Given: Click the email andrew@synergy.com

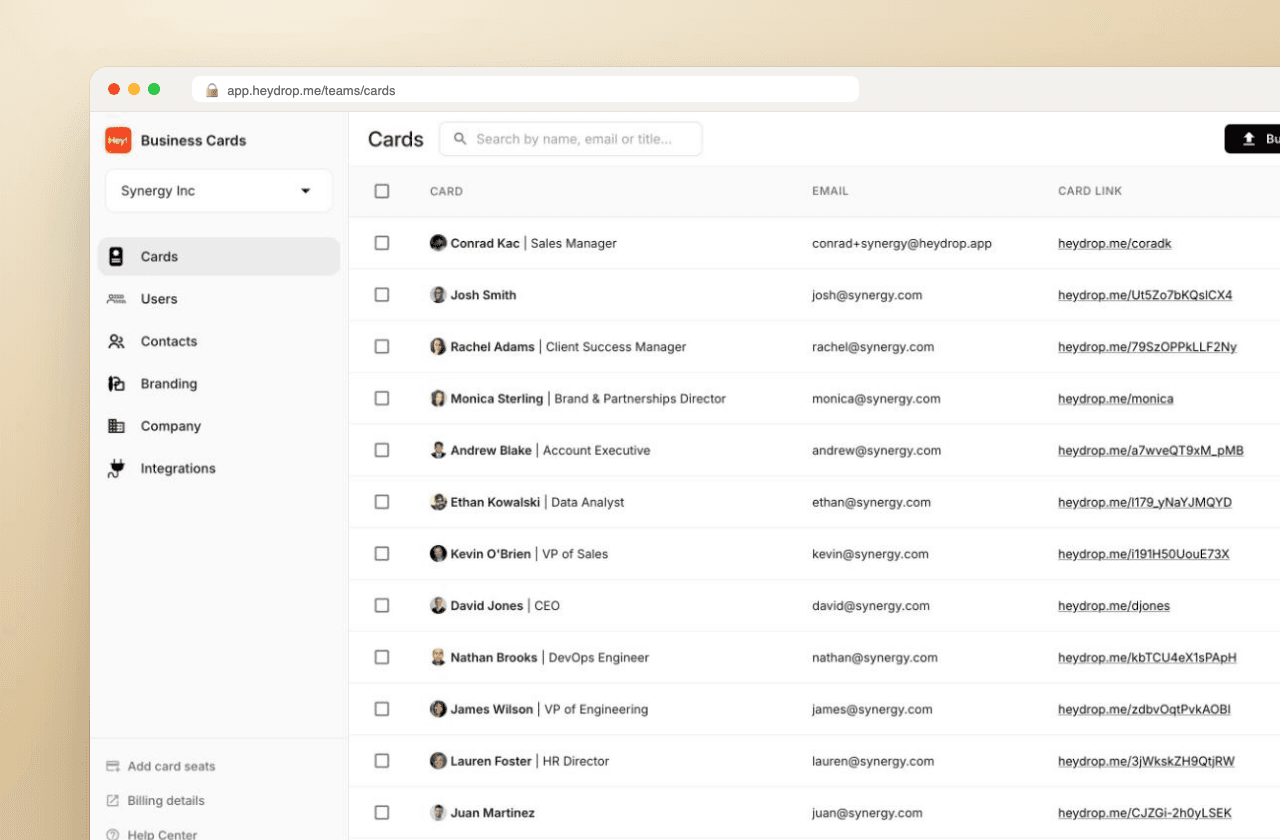Looking at the screenshot, I should click(x=876, y=451).
